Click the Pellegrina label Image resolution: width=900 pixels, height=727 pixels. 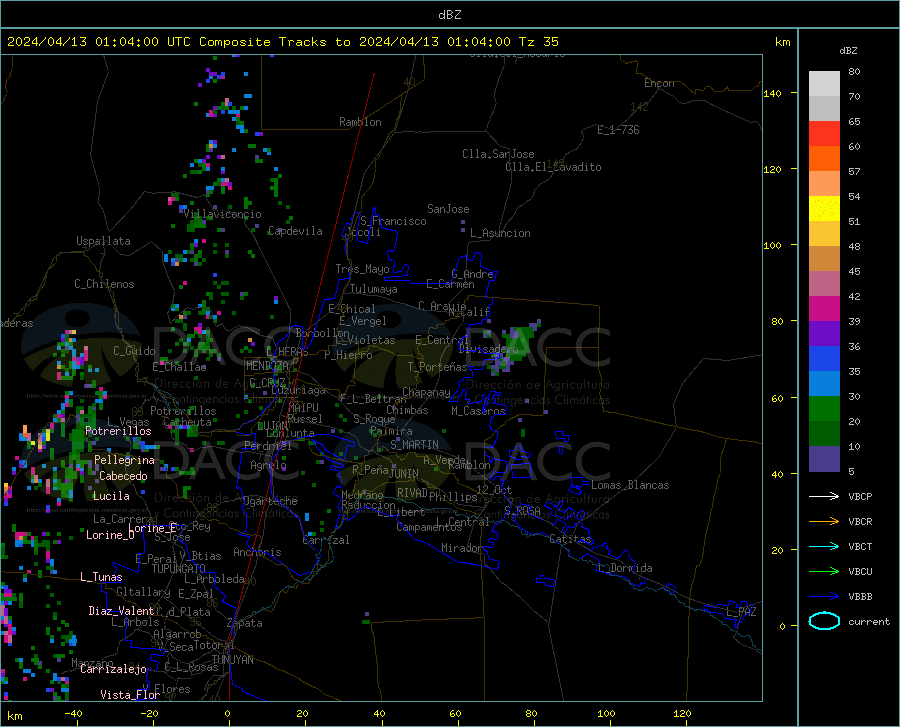point(125,460)
